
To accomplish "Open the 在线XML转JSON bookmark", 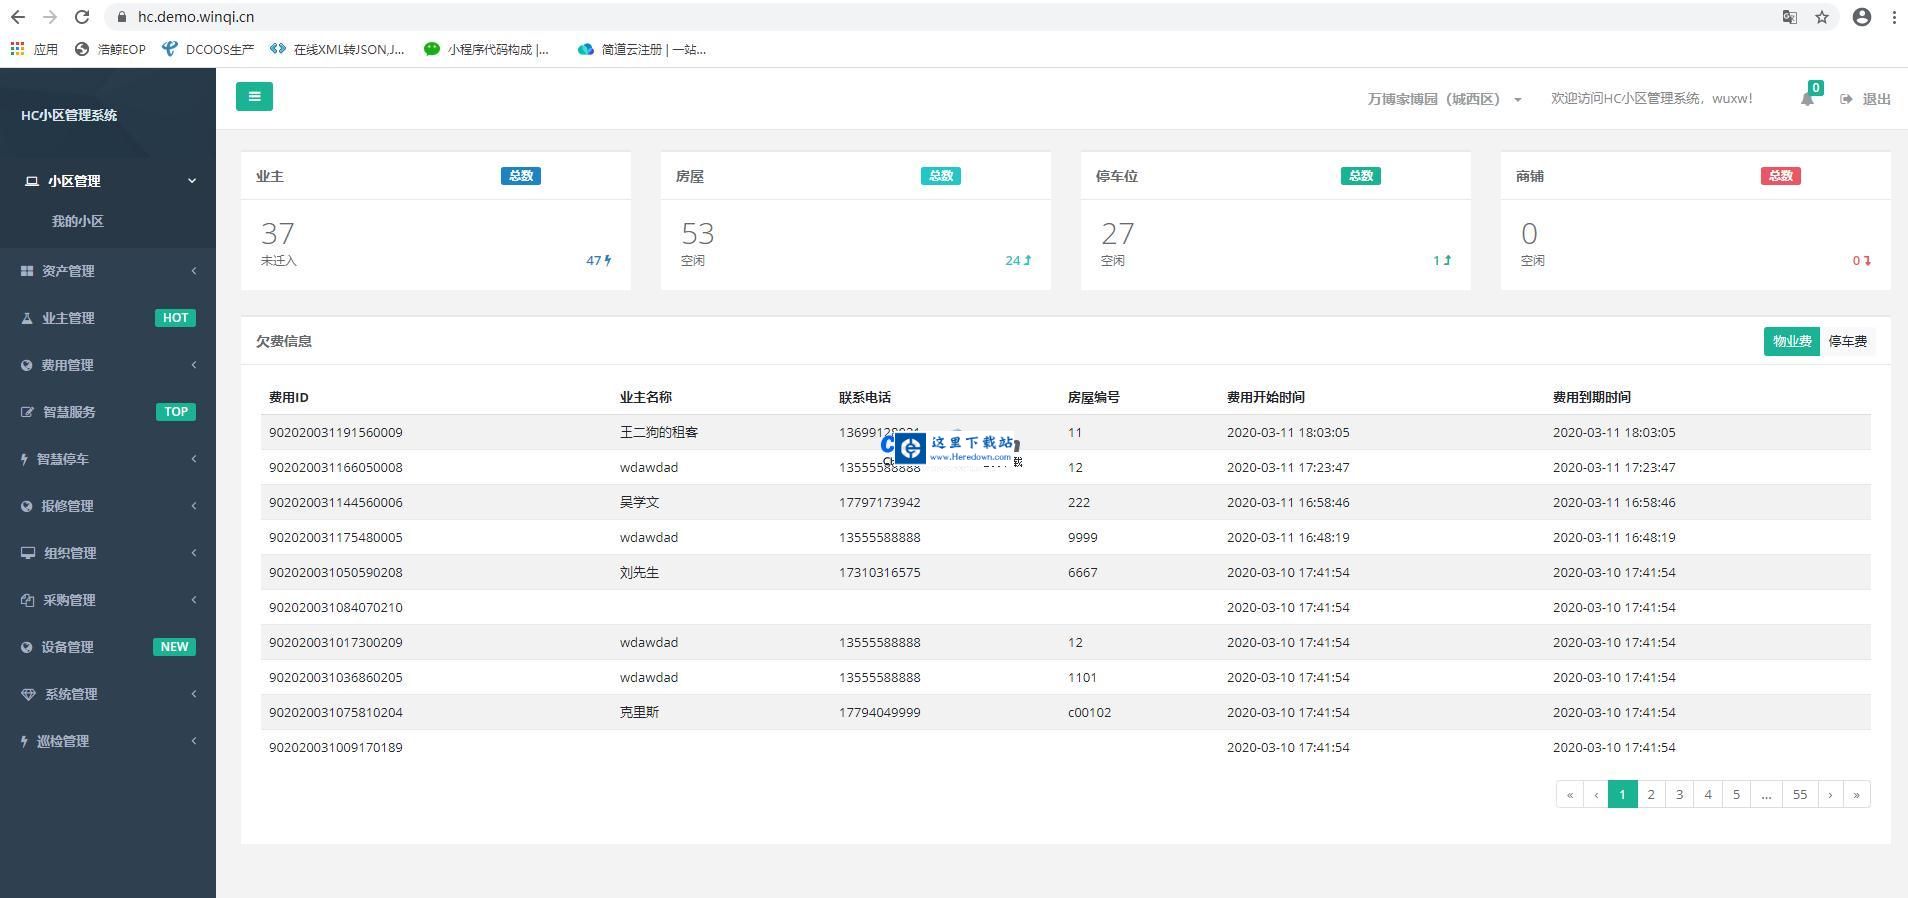I will (337, 49).
